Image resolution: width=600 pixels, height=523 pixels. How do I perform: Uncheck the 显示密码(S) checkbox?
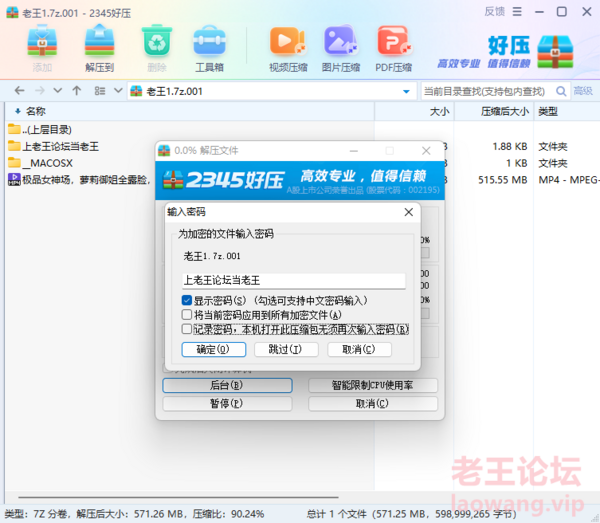187,300
